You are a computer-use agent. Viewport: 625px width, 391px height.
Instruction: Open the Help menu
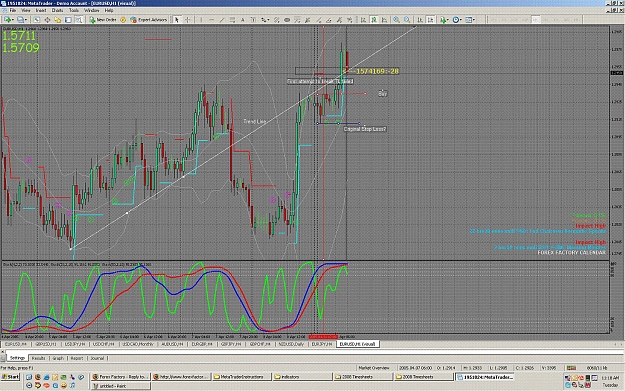coord(109,10)
